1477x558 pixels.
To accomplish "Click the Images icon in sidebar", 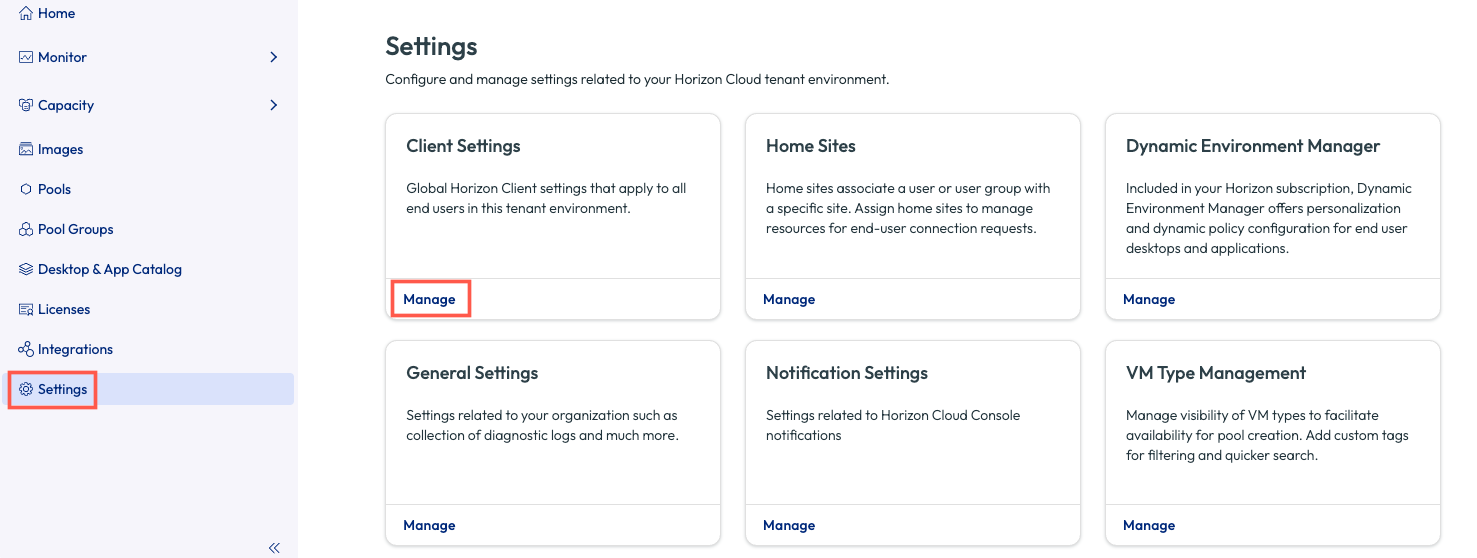I will tap(26, 150).
